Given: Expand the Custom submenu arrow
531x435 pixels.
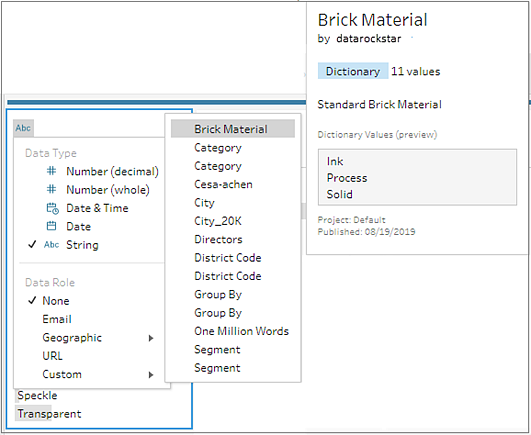Looking at the screenshot, I should 151,374.
